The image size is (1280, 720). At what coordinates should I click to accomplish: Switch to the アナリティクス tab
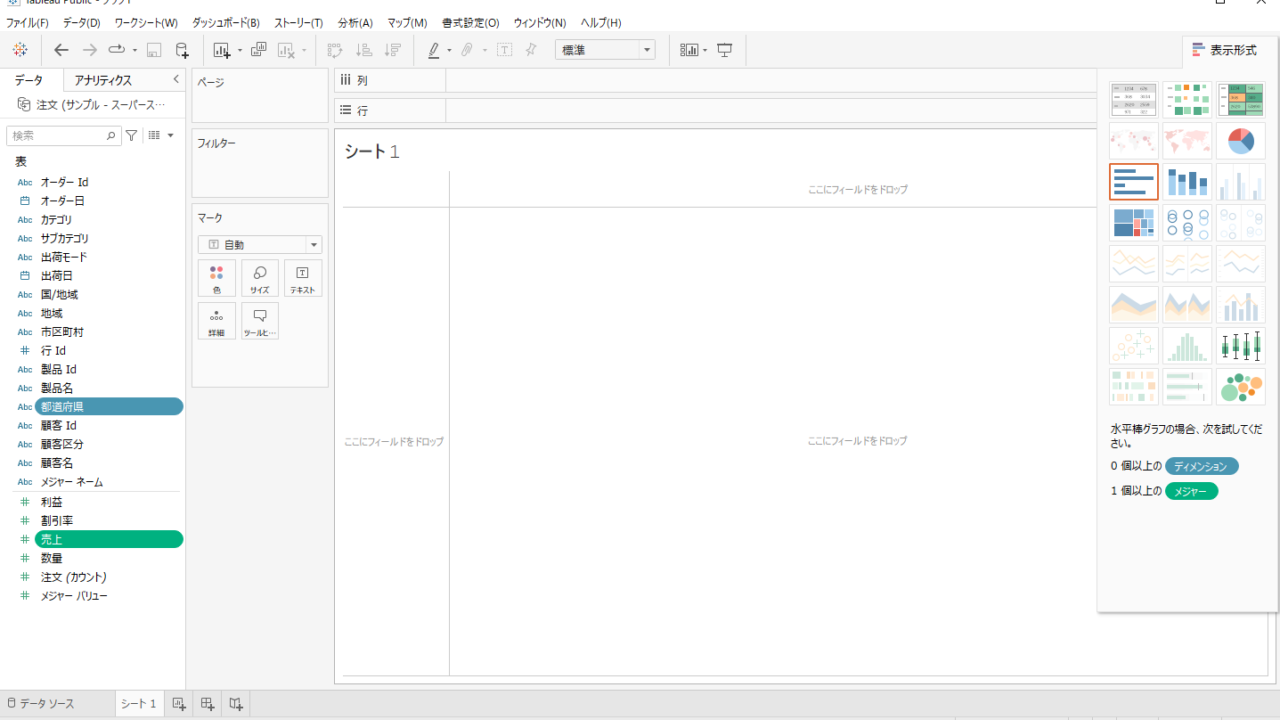pos(103,80)
